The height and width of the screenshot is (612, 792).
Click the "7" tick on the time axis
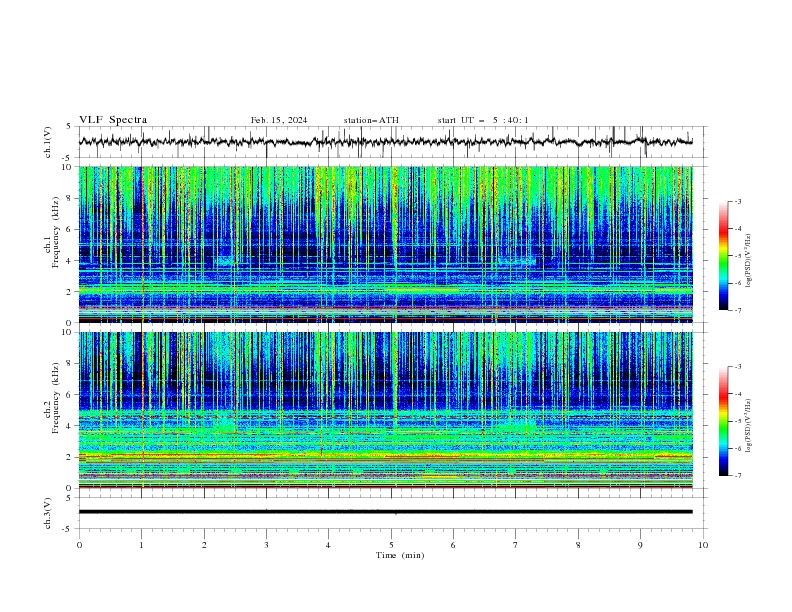pyautogui.click(x=516, y=545)
